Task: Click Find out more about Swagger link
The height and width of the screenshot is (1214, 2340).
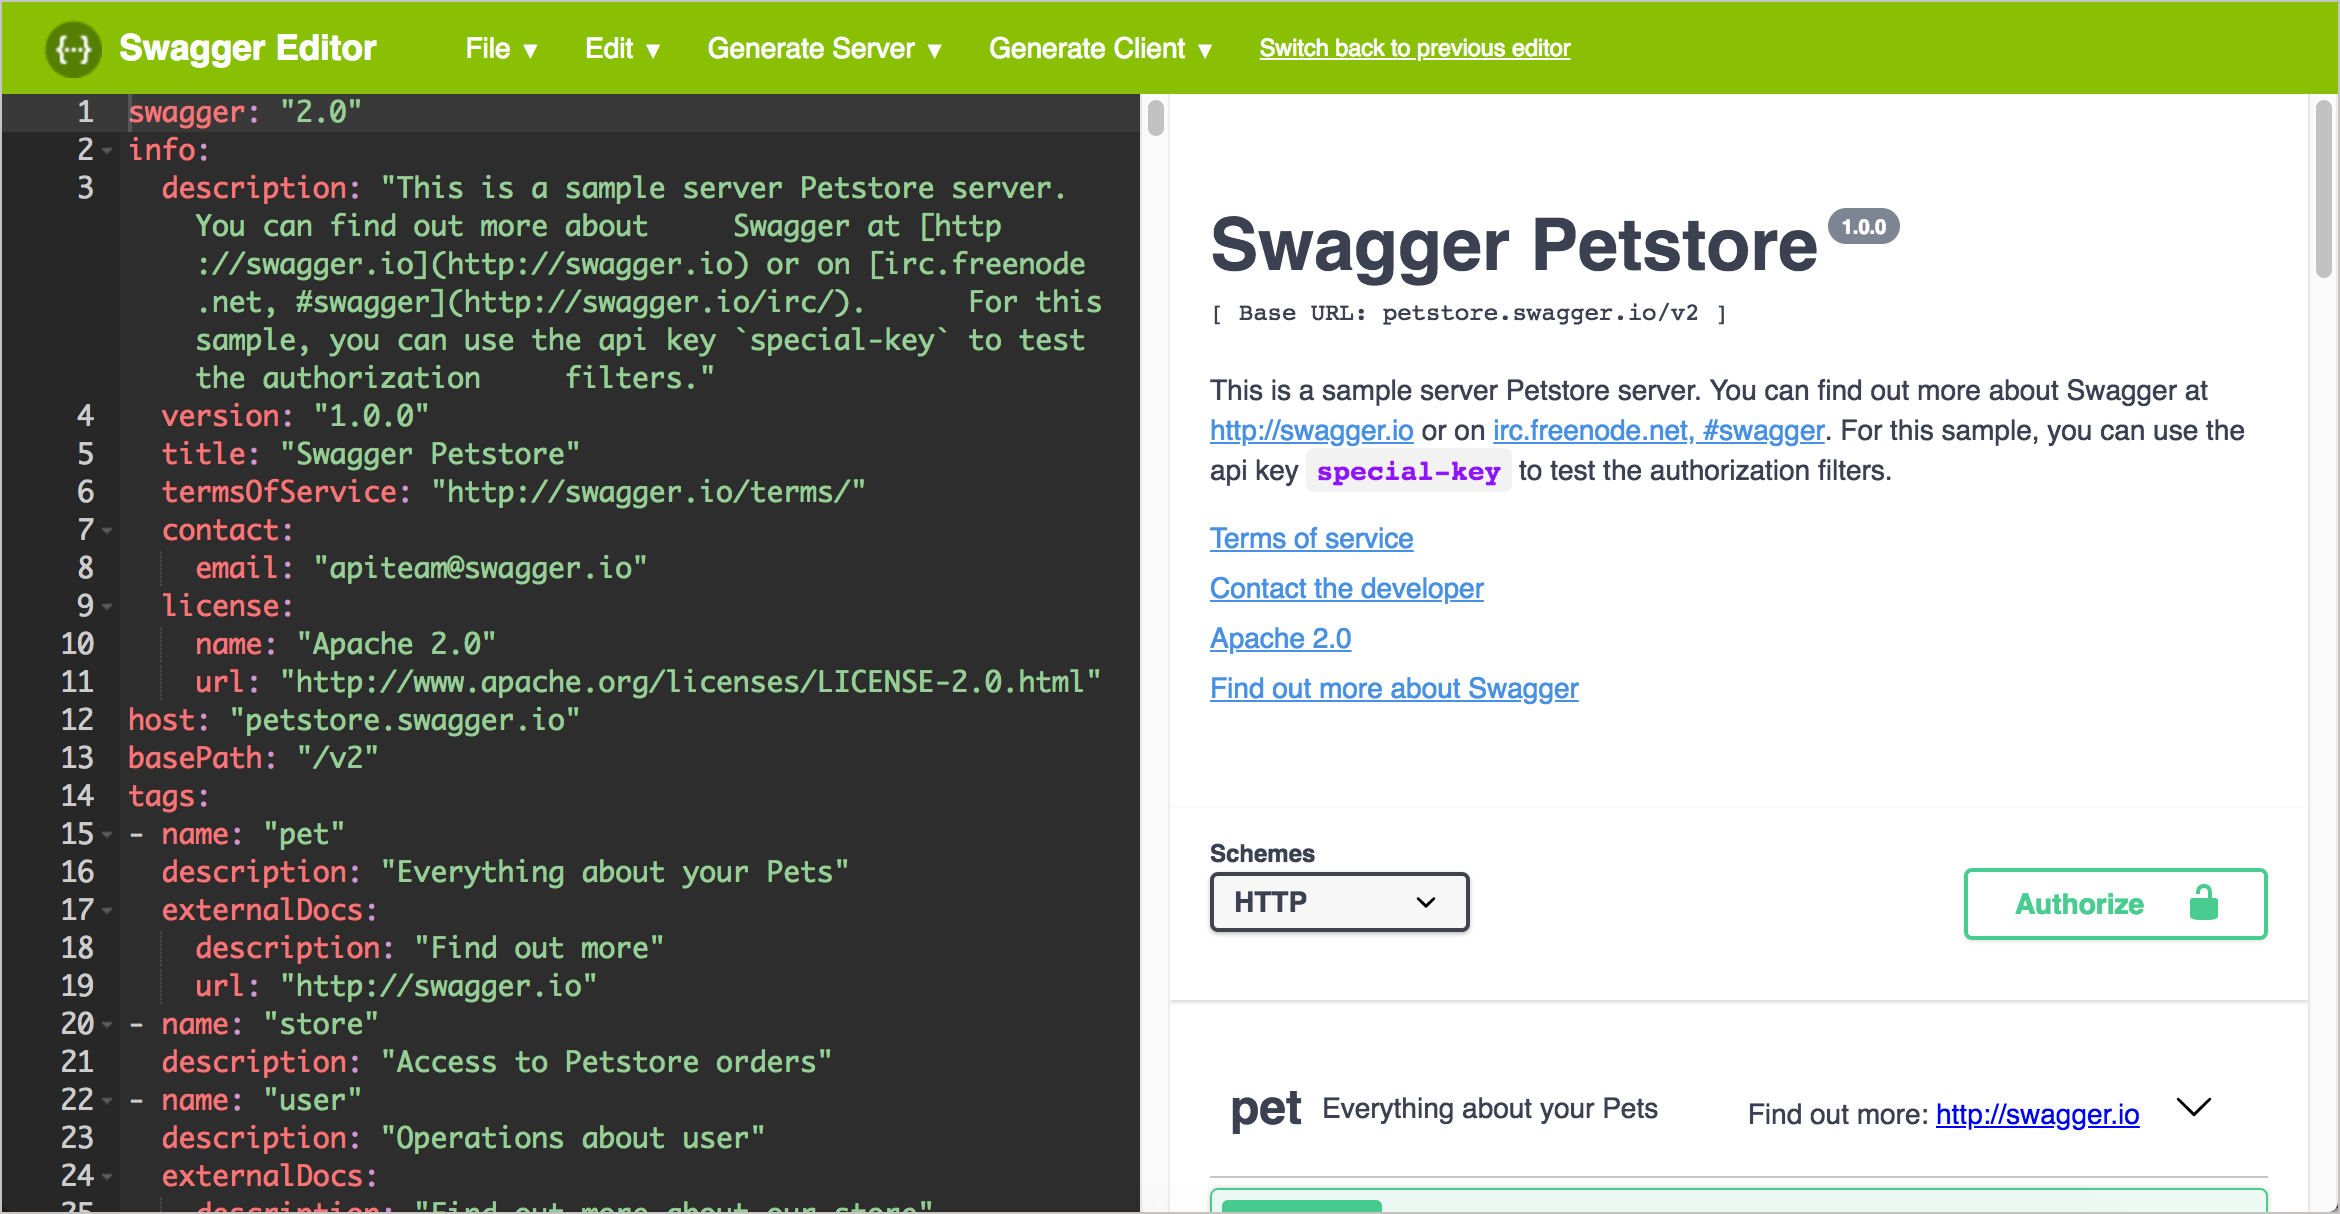Action: (1394, 688)
